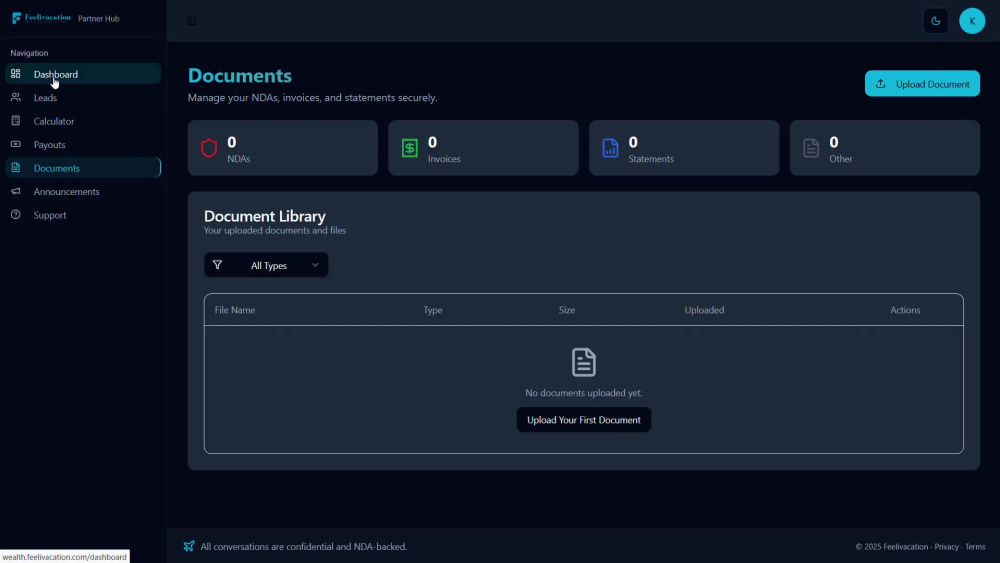The width and height of the screenshot is (1000, 563).
Task: Click the Upload Document button
Action: (922, 84)
